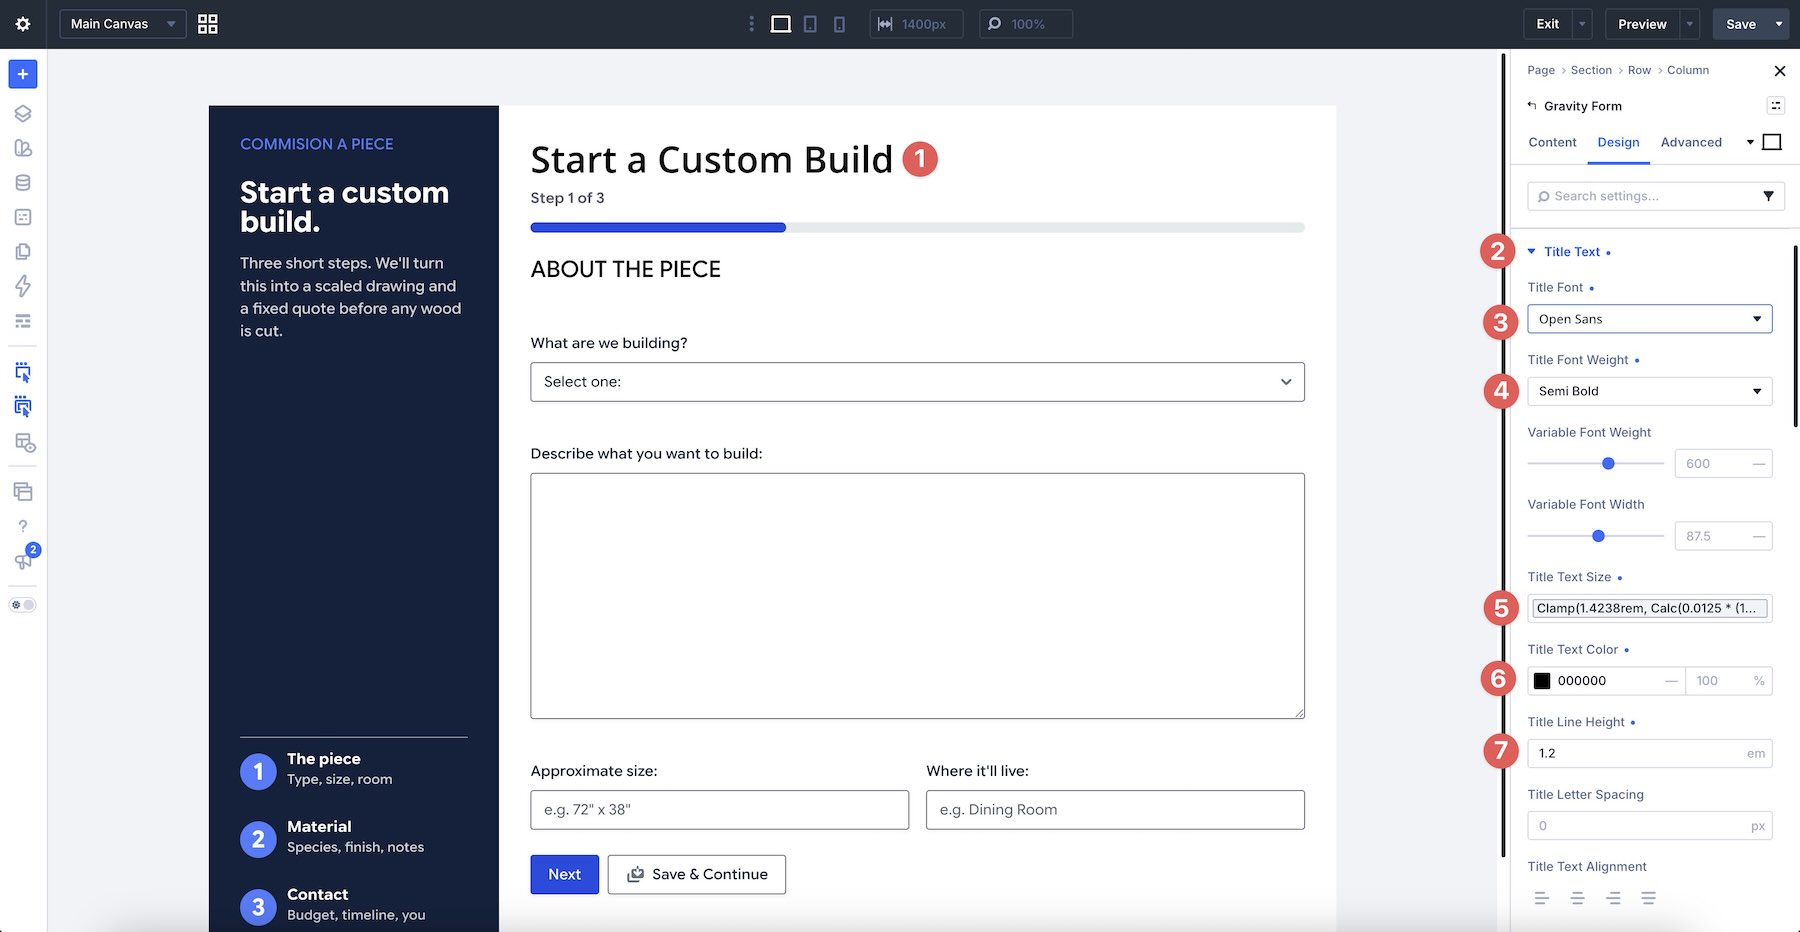Click the 100% zoom field

coord(1026,24)
